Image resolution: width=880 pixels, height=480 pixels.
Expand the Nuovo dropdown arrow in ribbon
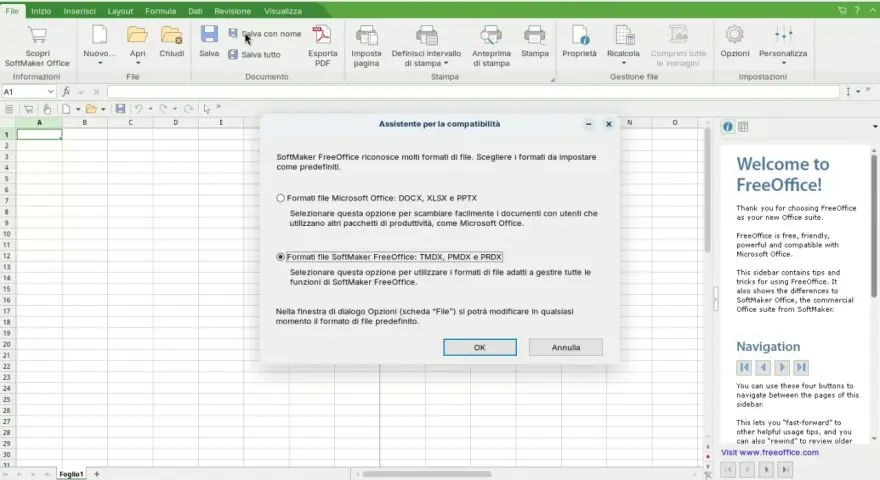coord(100,63)
